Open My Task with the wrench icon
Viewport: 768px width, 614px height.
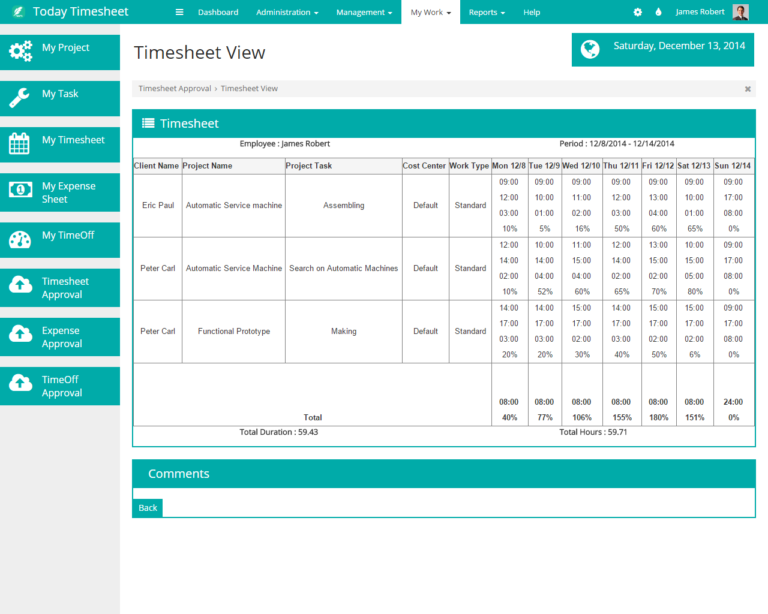pos(60,95)
